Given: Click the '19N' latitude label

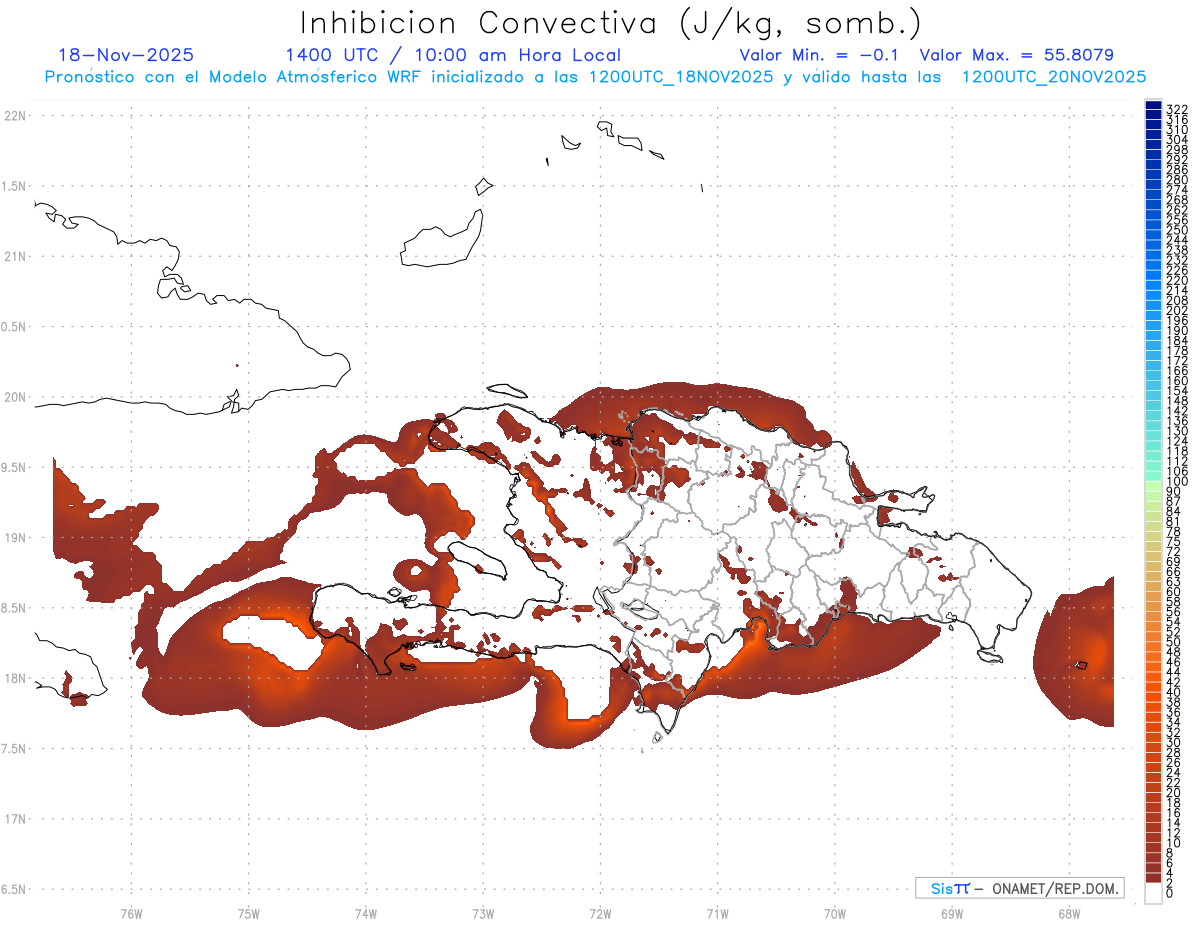Looking at the screenshot, I should click(16, 538).
